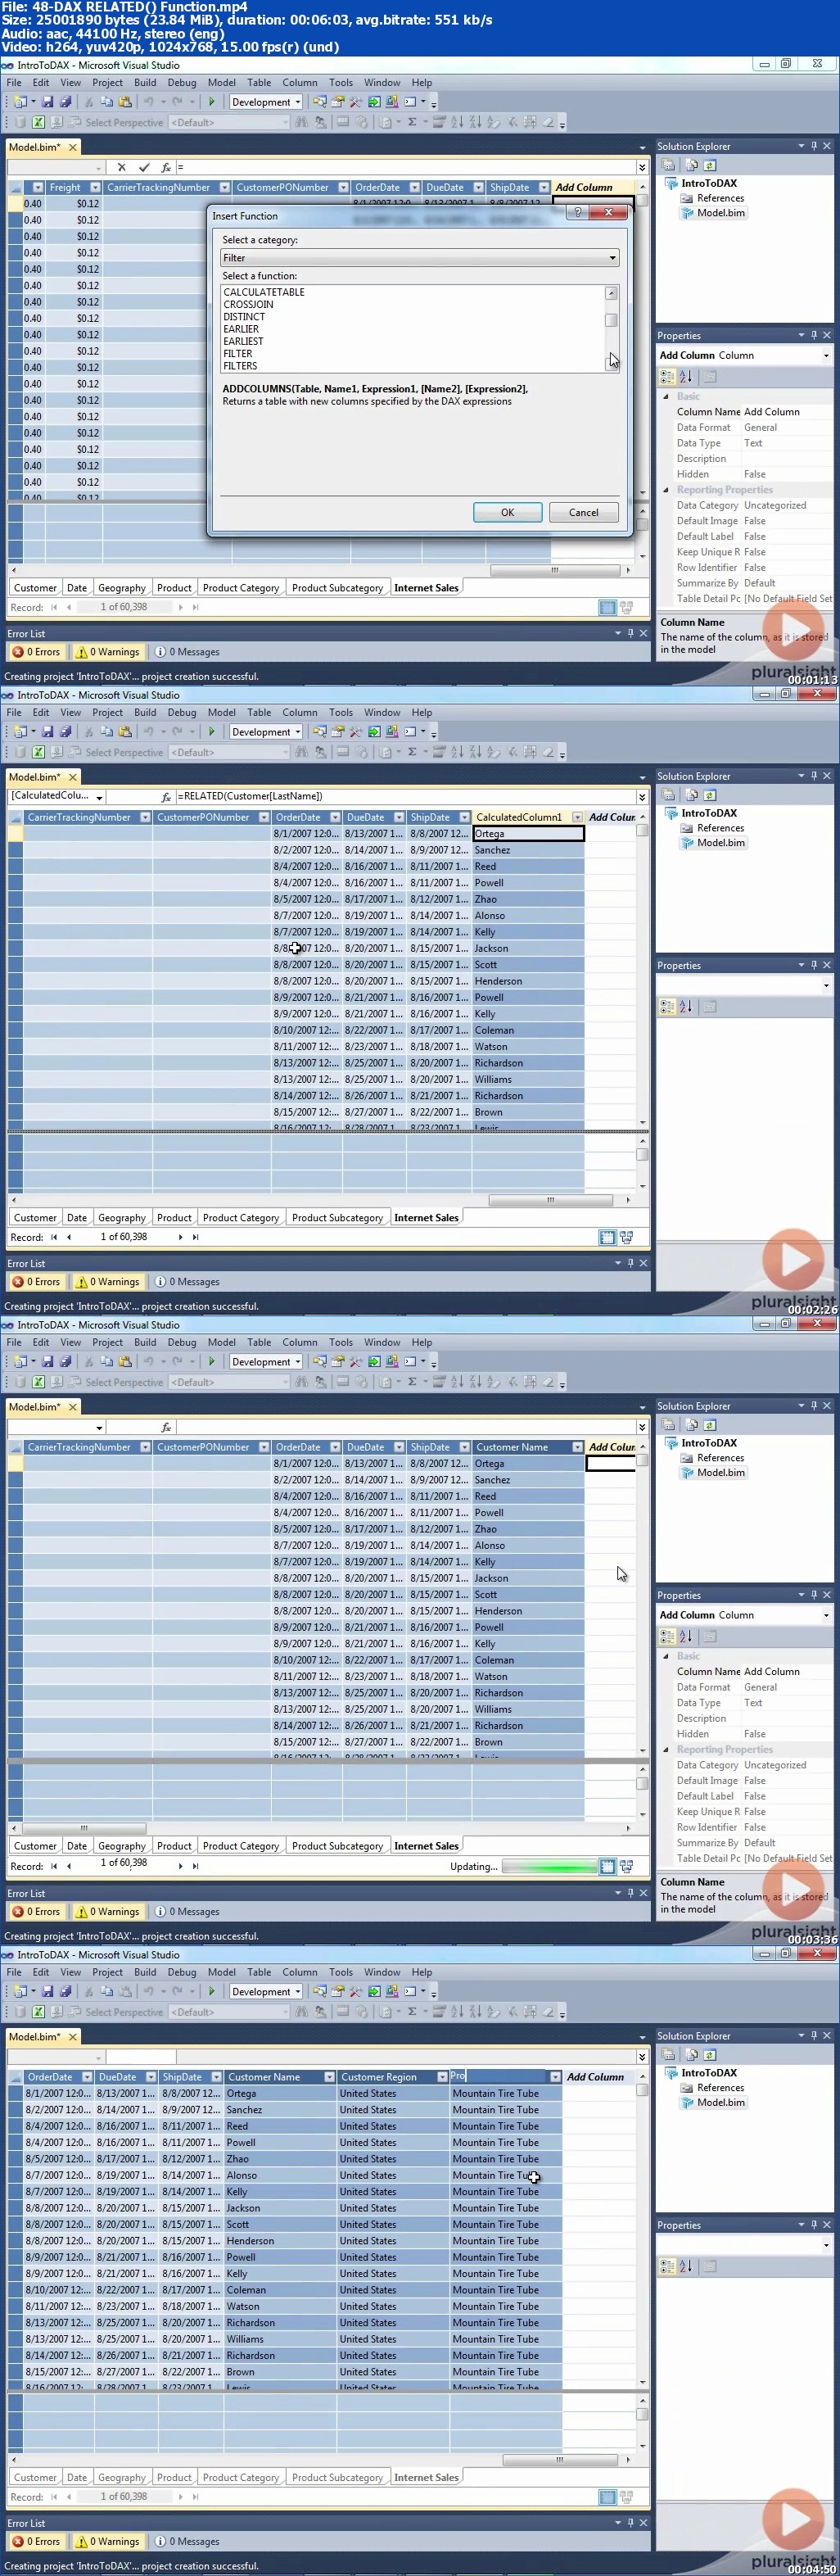Toggle the 0 Warnings filter in the 00:01:13 frame

tap(108, 652)
